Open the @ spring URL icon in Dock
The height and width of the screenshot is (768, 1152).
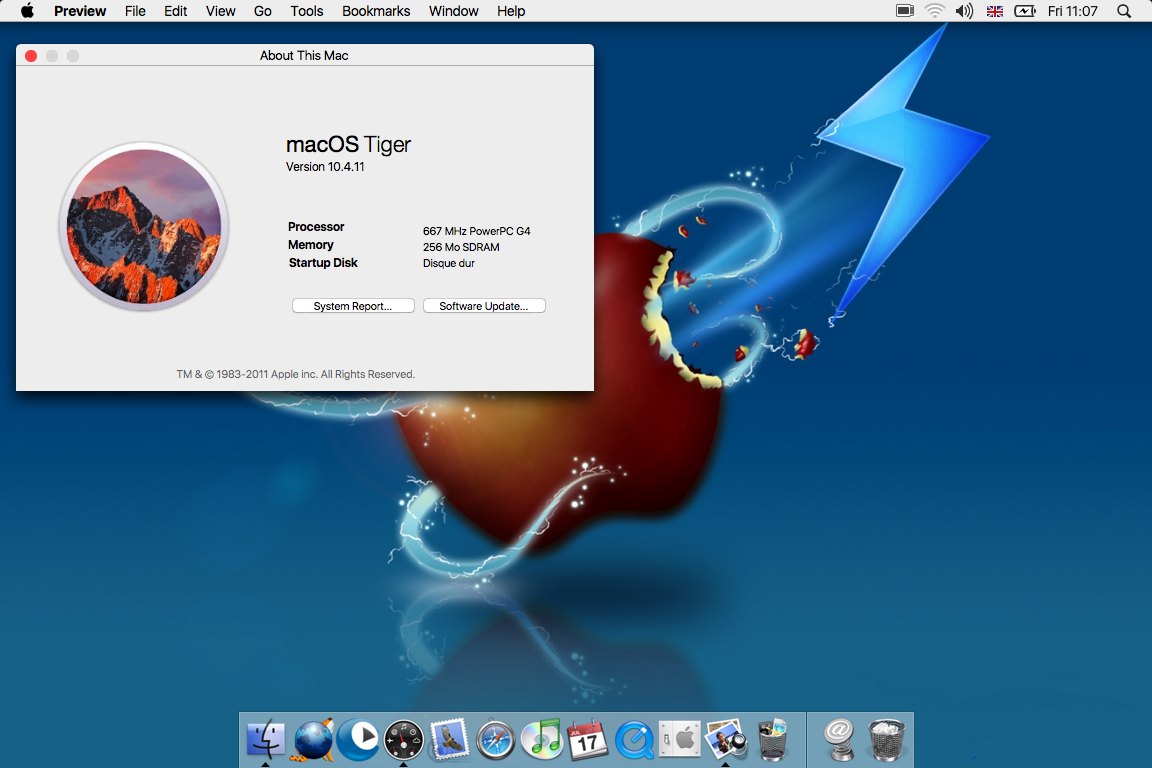[x=839, y=739]
